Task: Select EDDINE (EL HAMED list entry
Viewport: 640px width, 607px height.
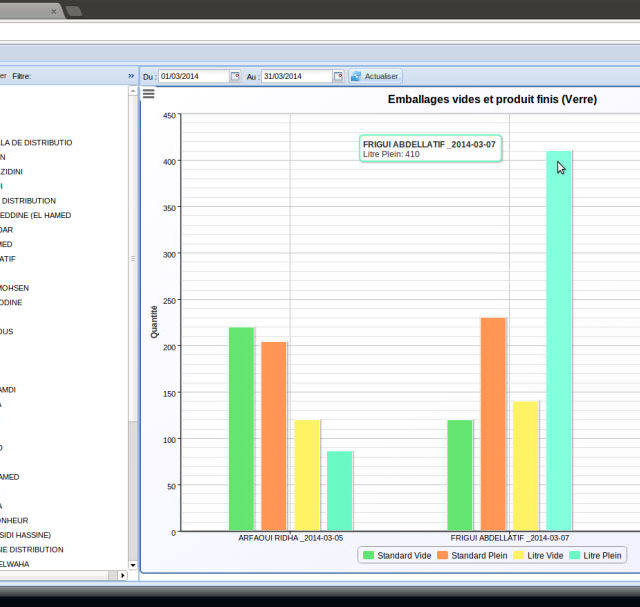Action: tap(36, 215)
